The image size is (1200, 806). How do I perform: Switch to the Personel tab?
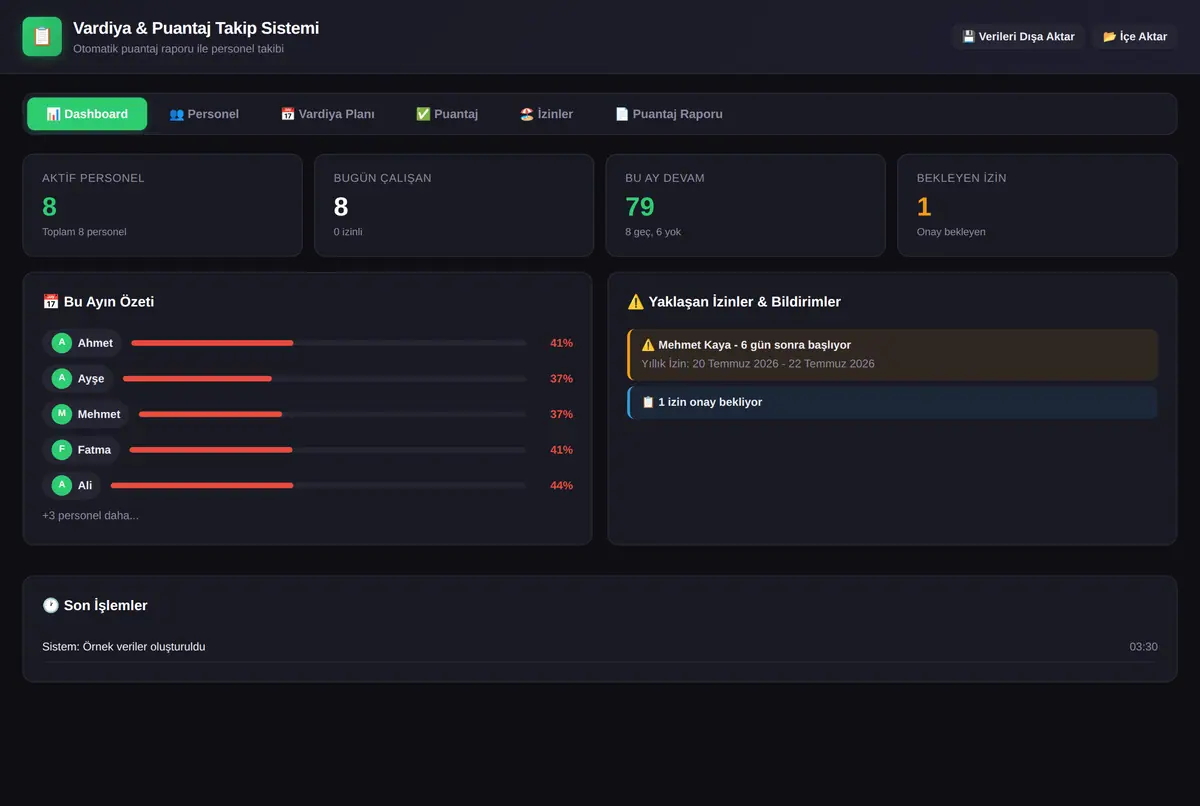204,114
